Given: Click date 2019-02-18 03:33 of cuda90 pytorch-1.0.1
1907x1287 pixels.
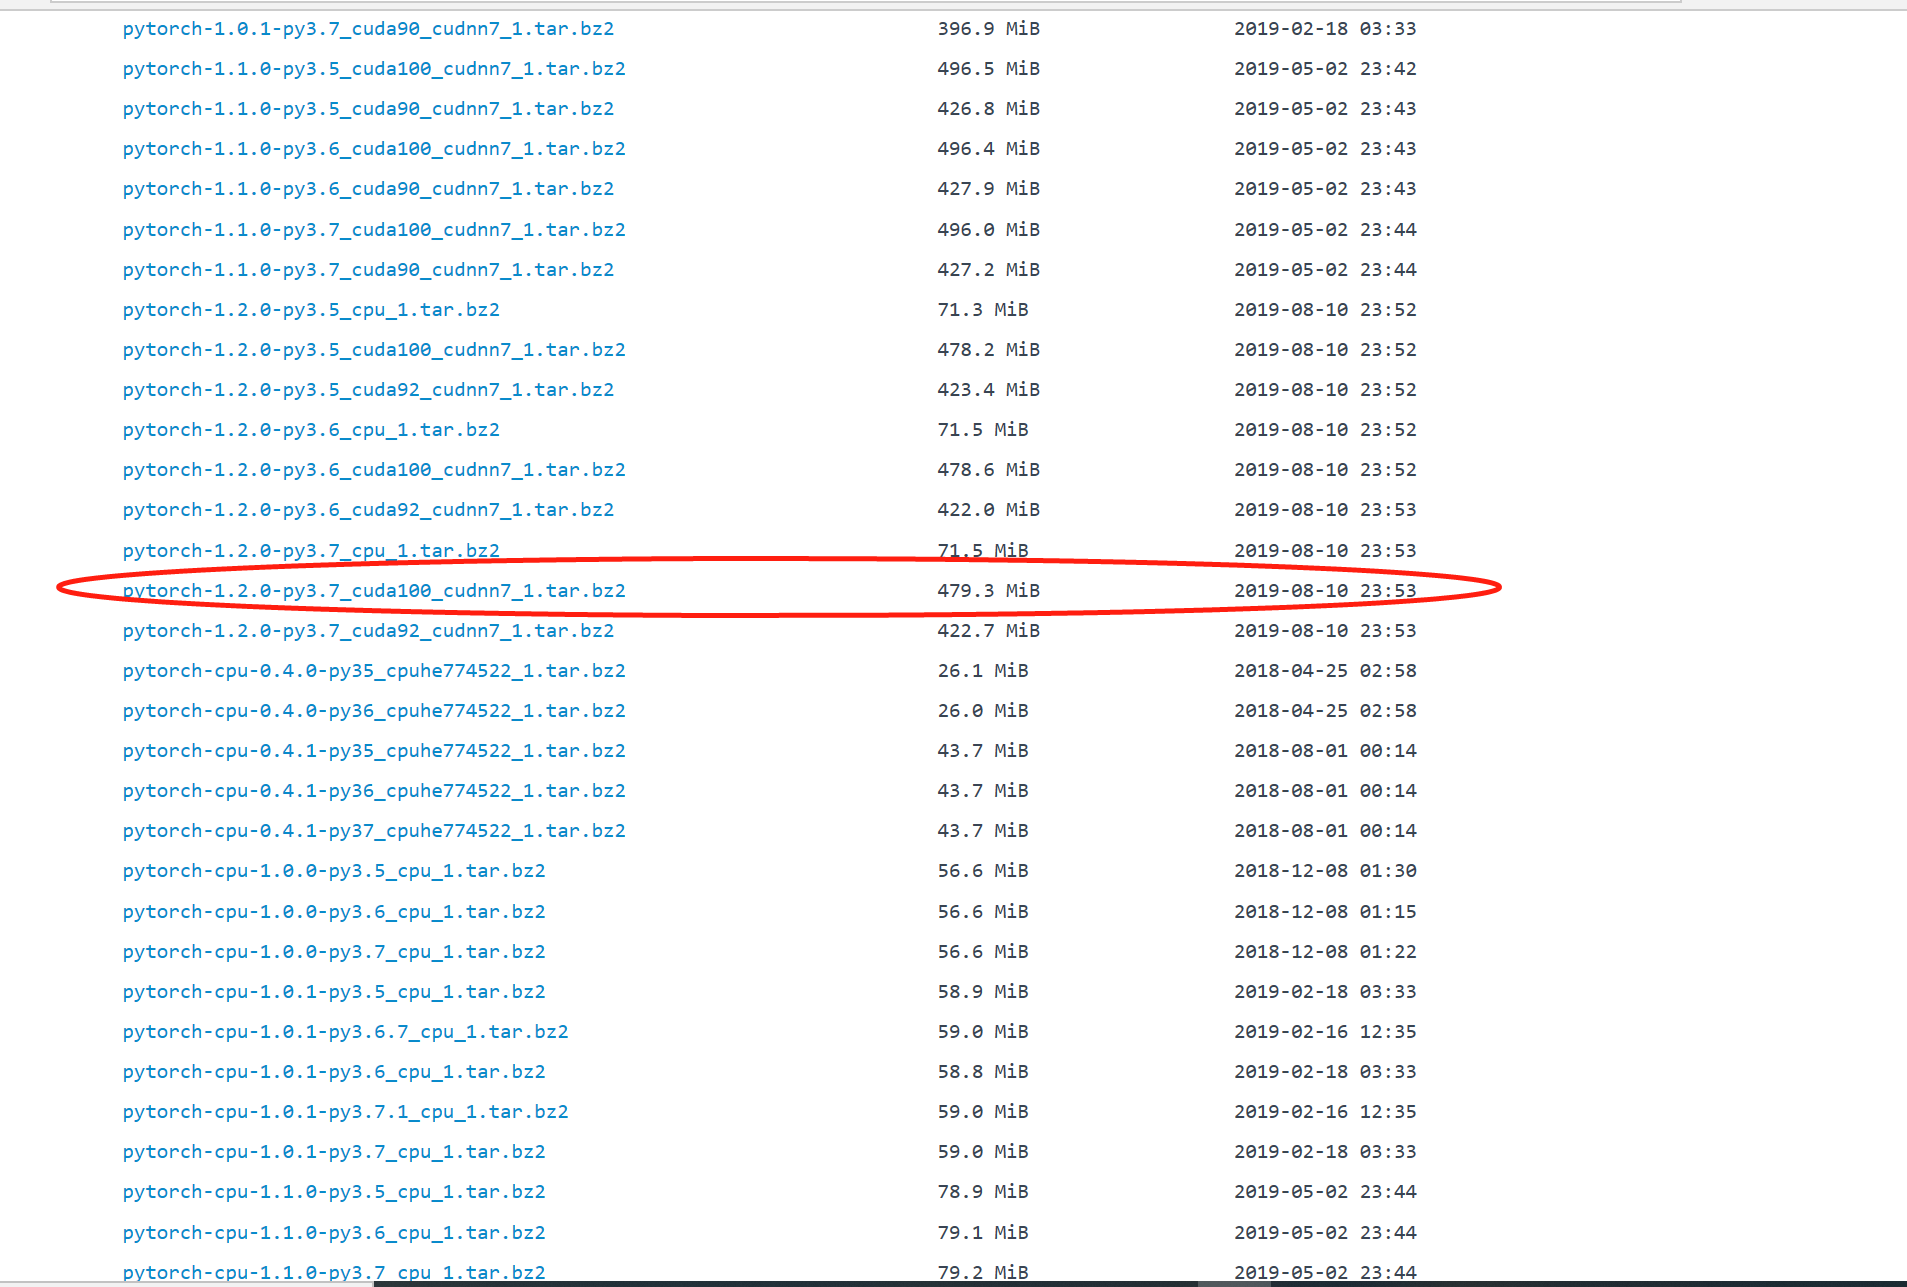Looking at the screenshot, I should tap(1325, 29).
